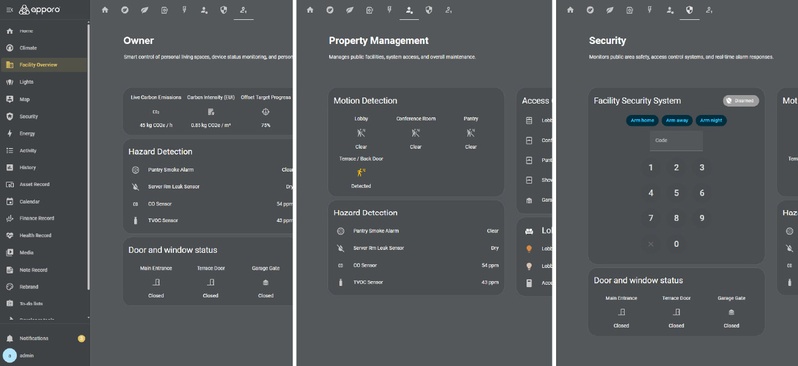Open Lights in the sidebar
The width and height of the screenshot is (798, 366).
tap(44, 82)
